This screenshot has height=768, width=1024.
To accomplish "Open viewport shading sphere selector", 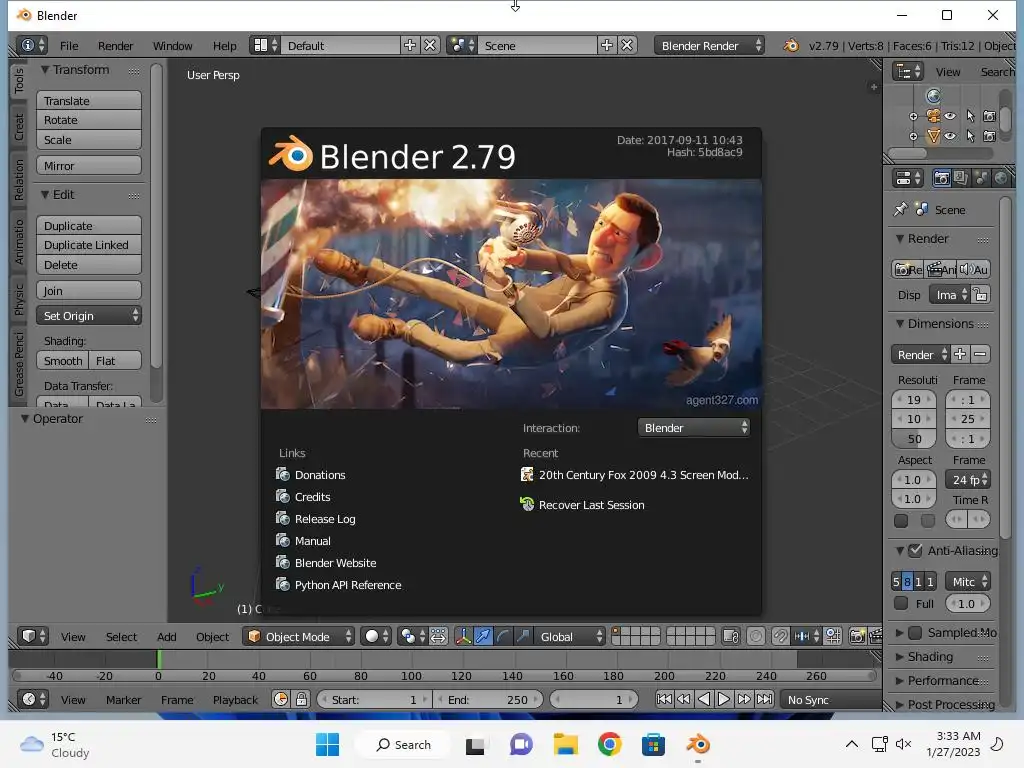I will (376, 636).
